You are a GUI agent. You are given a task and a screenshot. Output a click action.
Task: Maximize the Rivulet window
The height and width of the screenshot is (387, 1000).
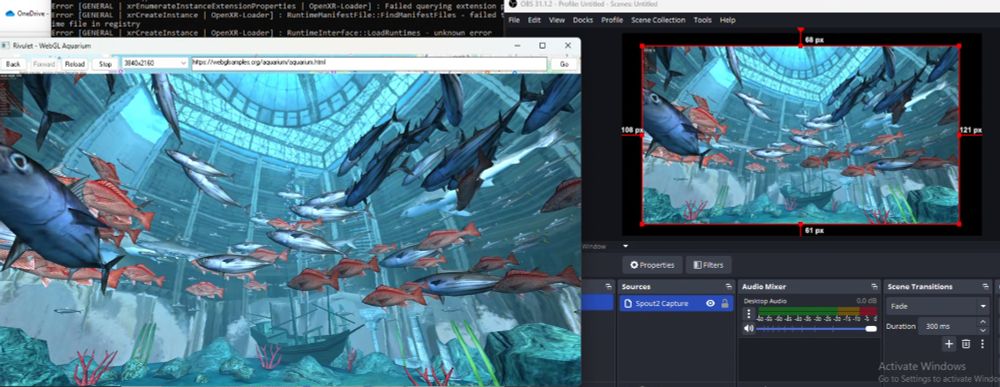click(x=542, y=46)
